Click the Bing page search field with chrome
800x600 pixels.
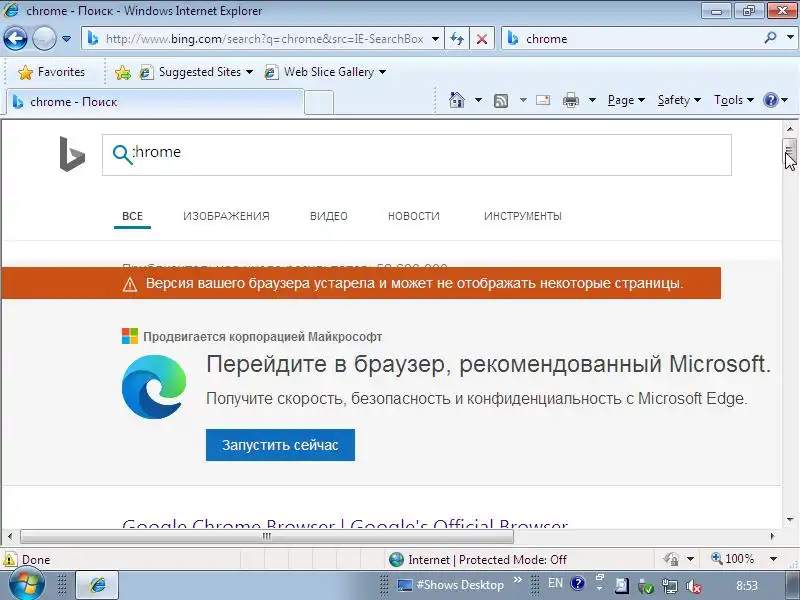416,155
